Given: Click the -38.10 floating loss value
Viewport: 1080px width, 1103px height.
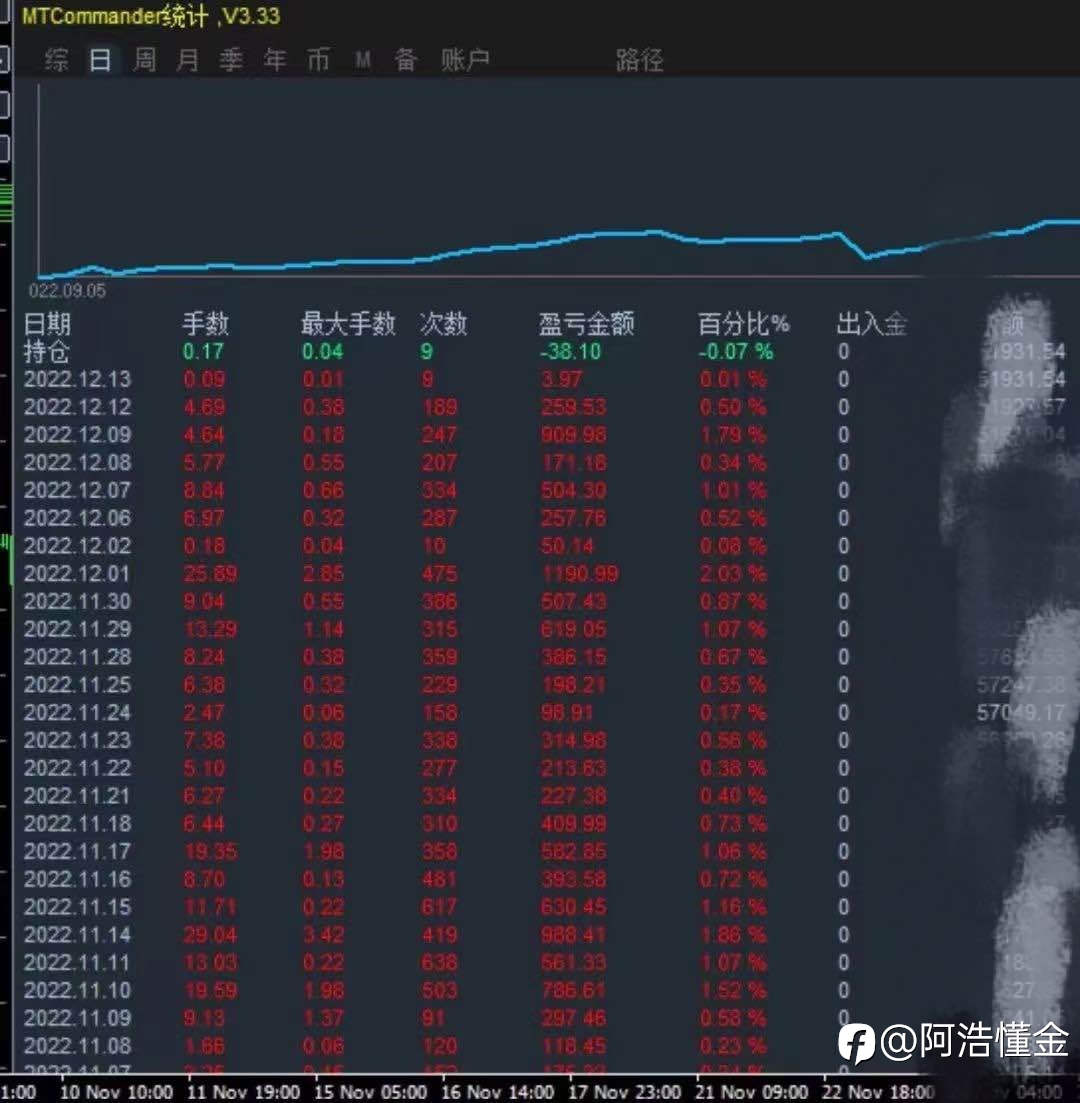Looking at the screenshot, I should (571, 351).
